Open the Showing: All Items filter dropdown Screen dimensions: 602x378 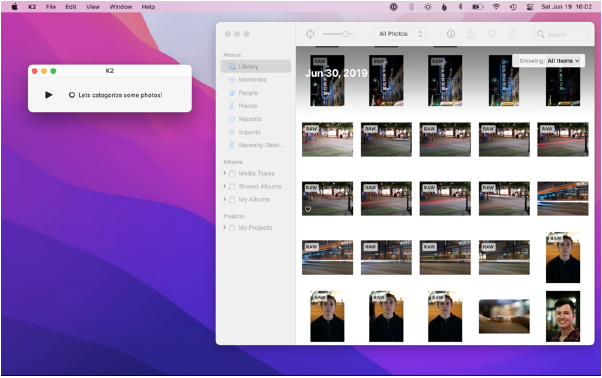click(548, 61)
